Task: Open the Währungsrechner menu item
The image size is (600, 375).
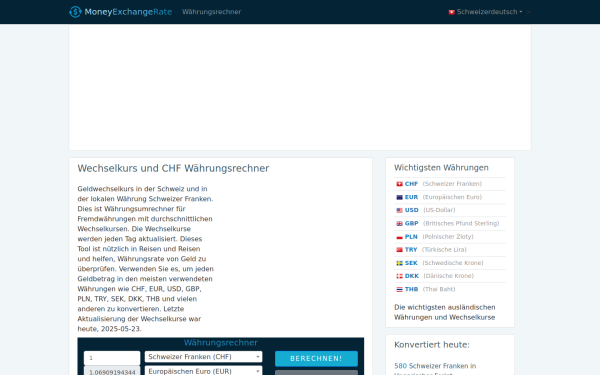Action: tap(212, 12)
